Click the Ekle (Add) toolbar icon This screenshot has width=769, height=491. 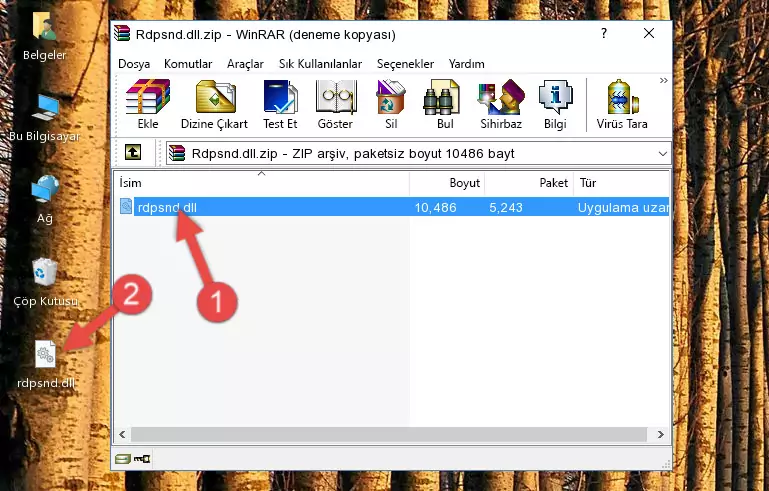click(148, 104)
